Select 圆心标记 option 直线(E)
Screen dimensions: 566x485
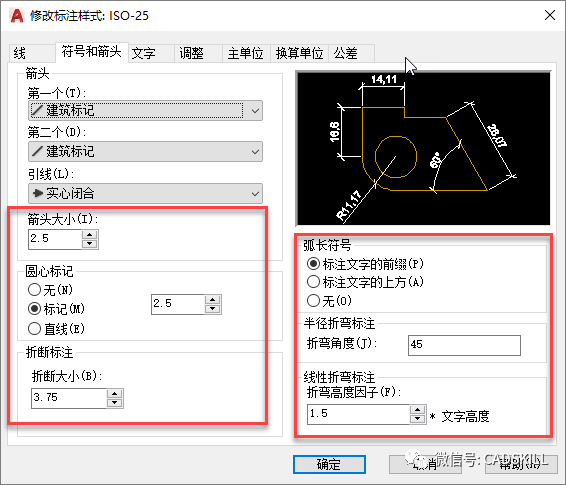point(56,328)
